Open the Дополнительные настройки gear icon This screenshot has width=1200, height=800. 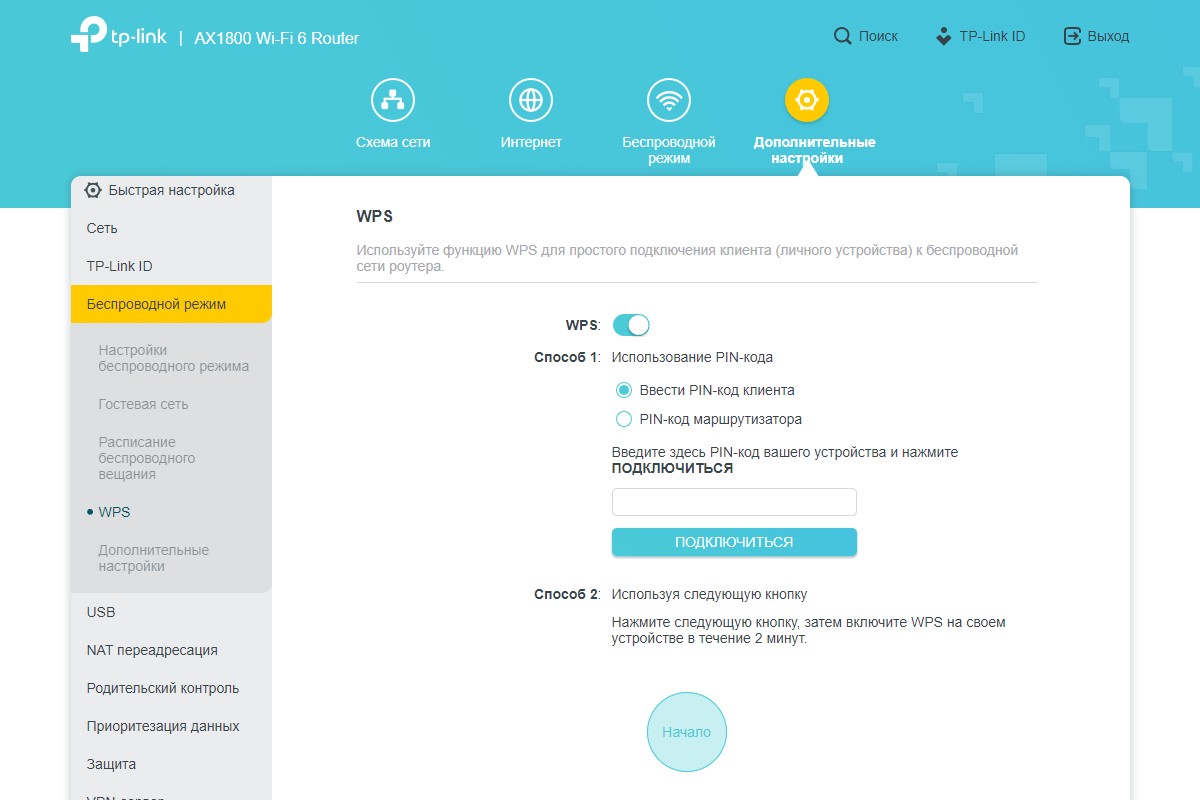(807, 100)
